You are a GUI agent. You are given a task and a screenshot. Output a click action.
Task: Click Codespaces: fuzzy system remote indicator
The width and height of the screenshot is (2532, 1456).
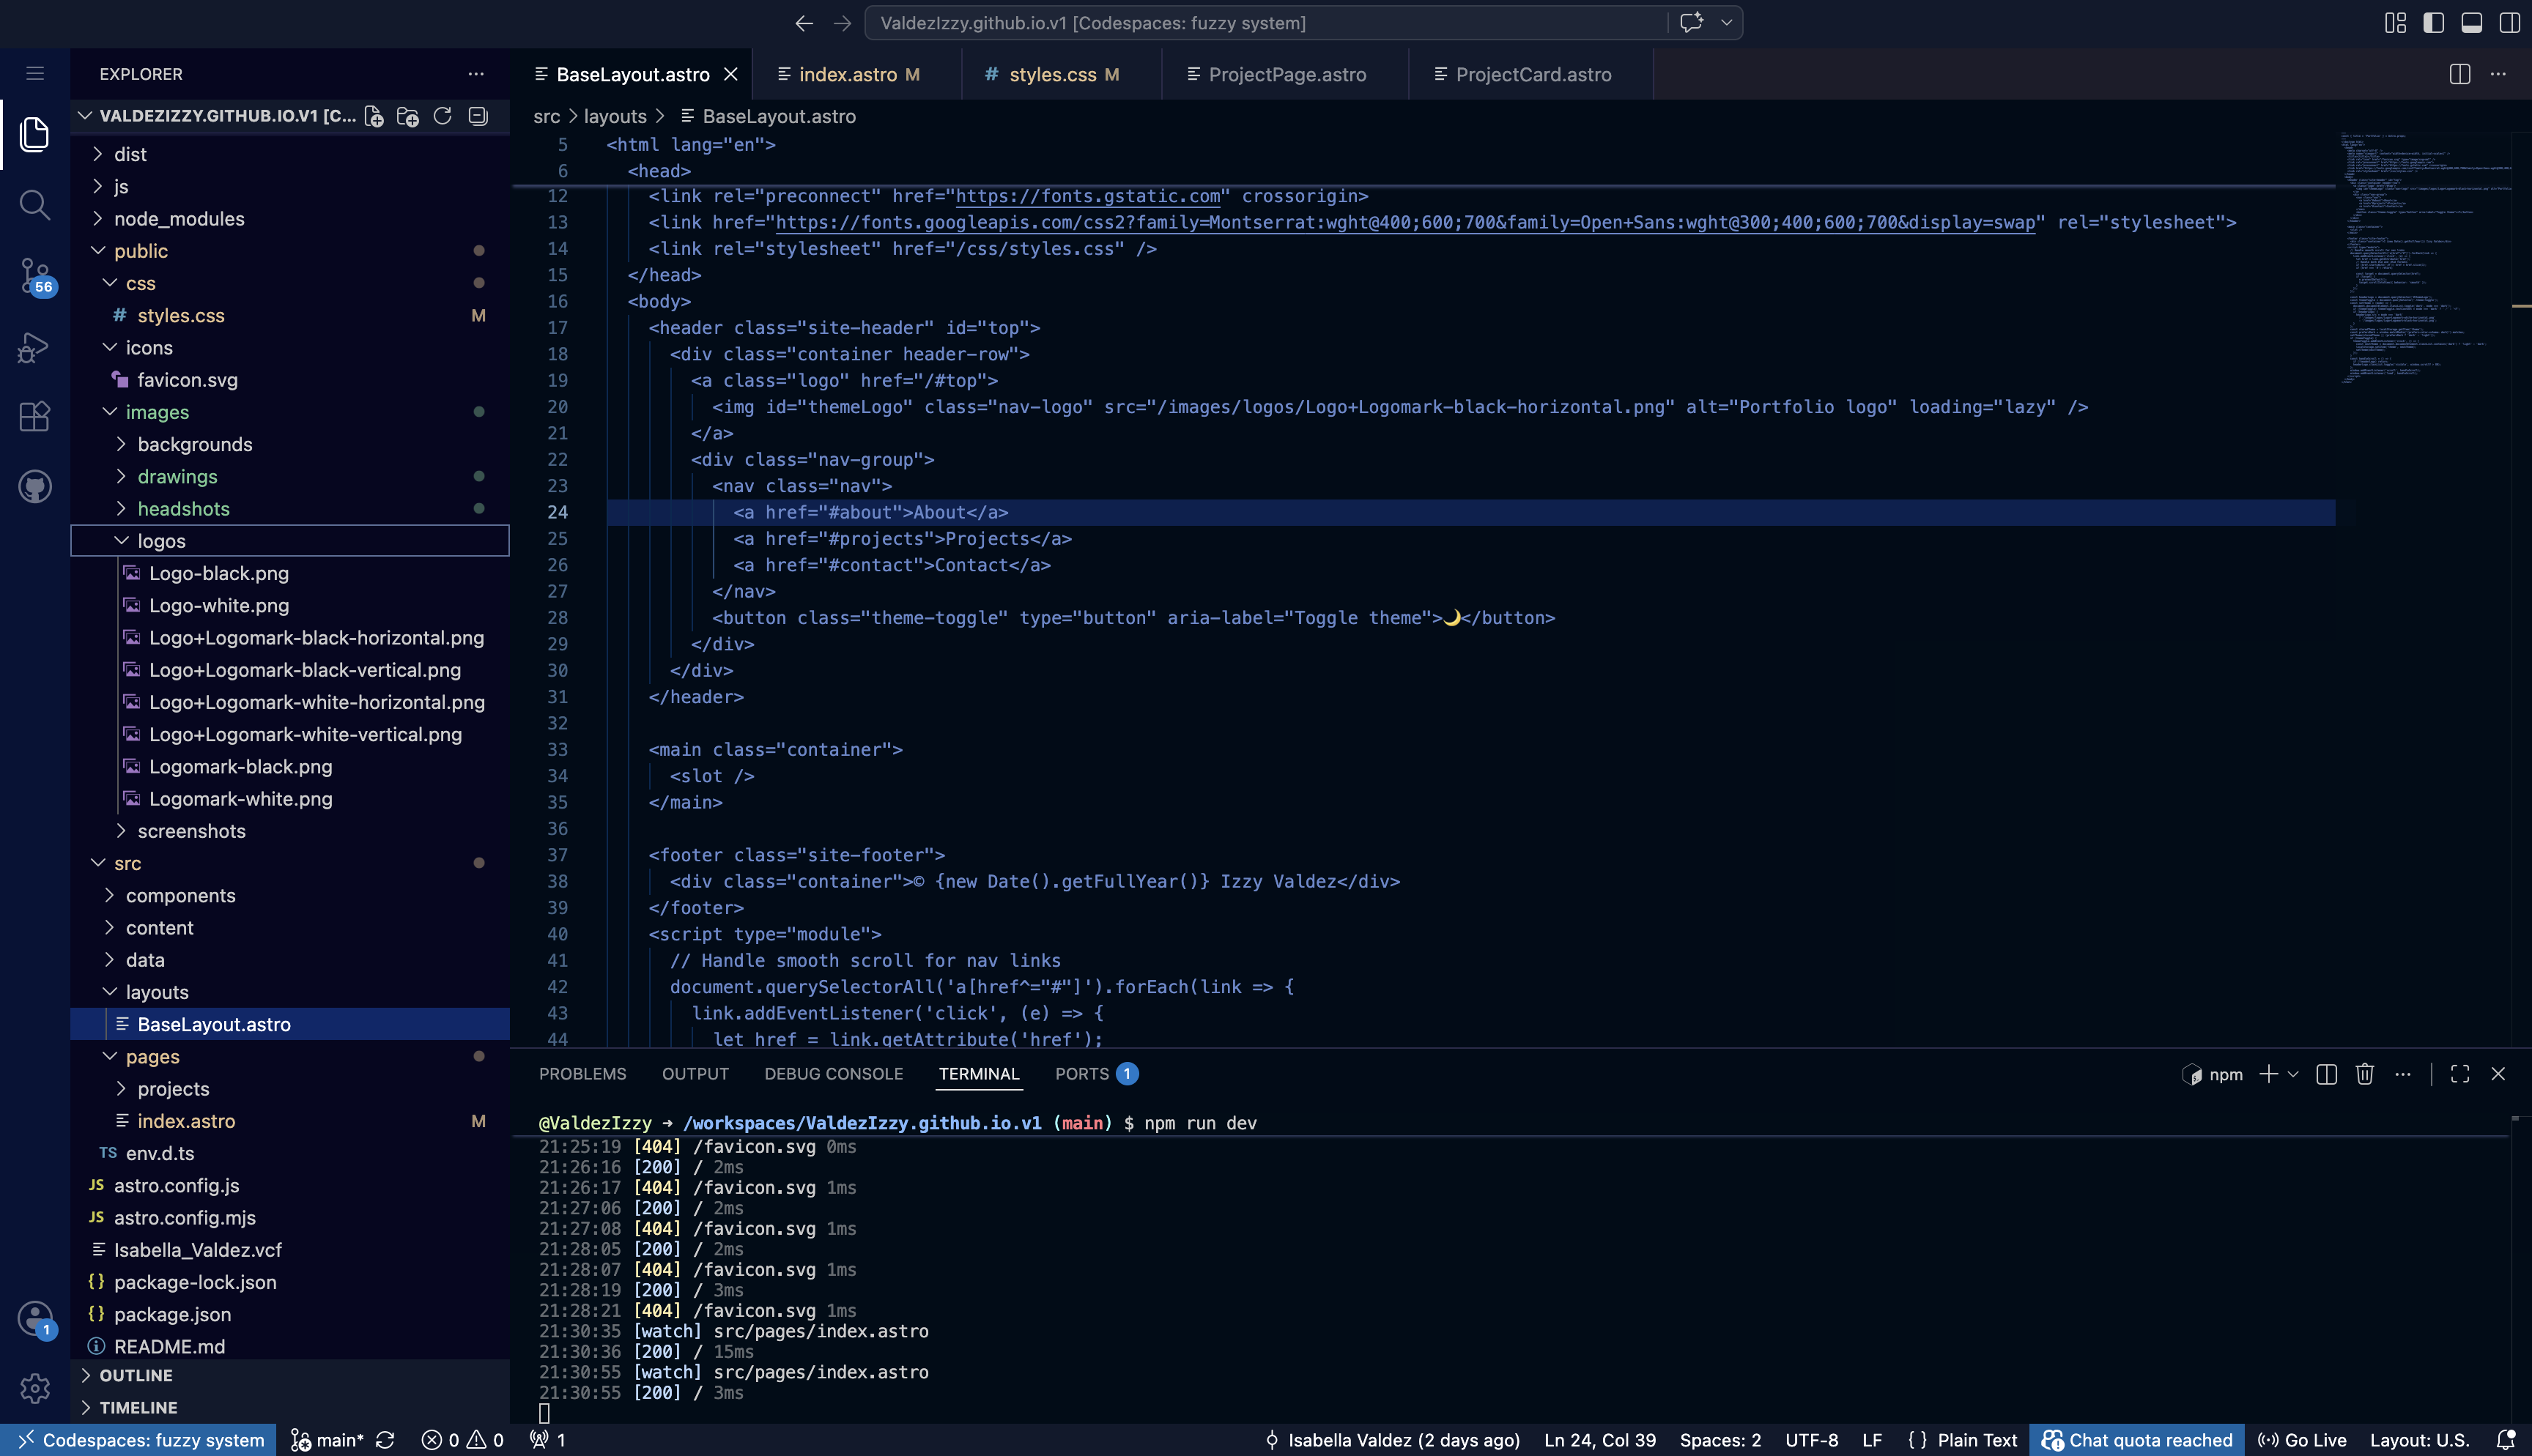[x=138, y=1440]
